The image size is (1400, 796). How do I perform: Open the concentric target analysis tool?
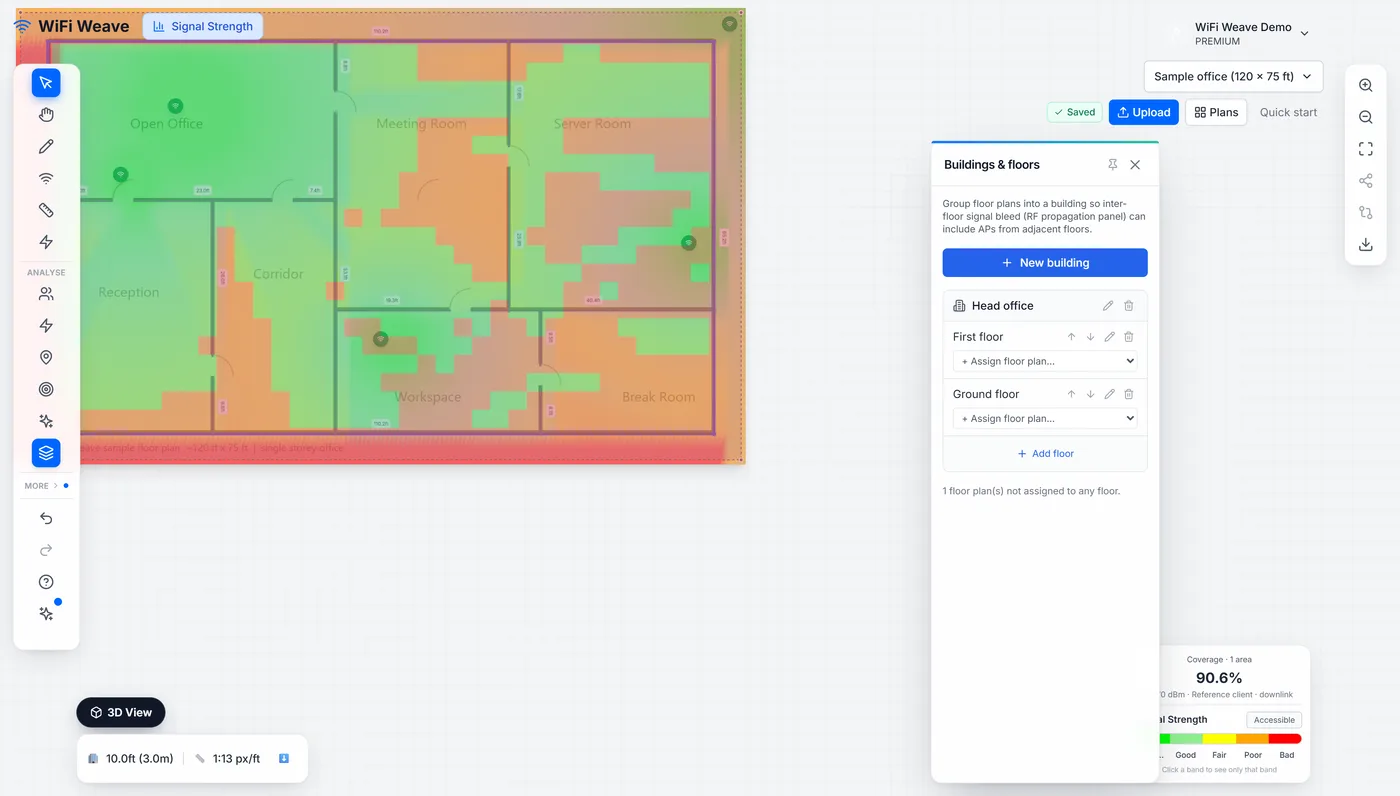[x=46, y=390]
